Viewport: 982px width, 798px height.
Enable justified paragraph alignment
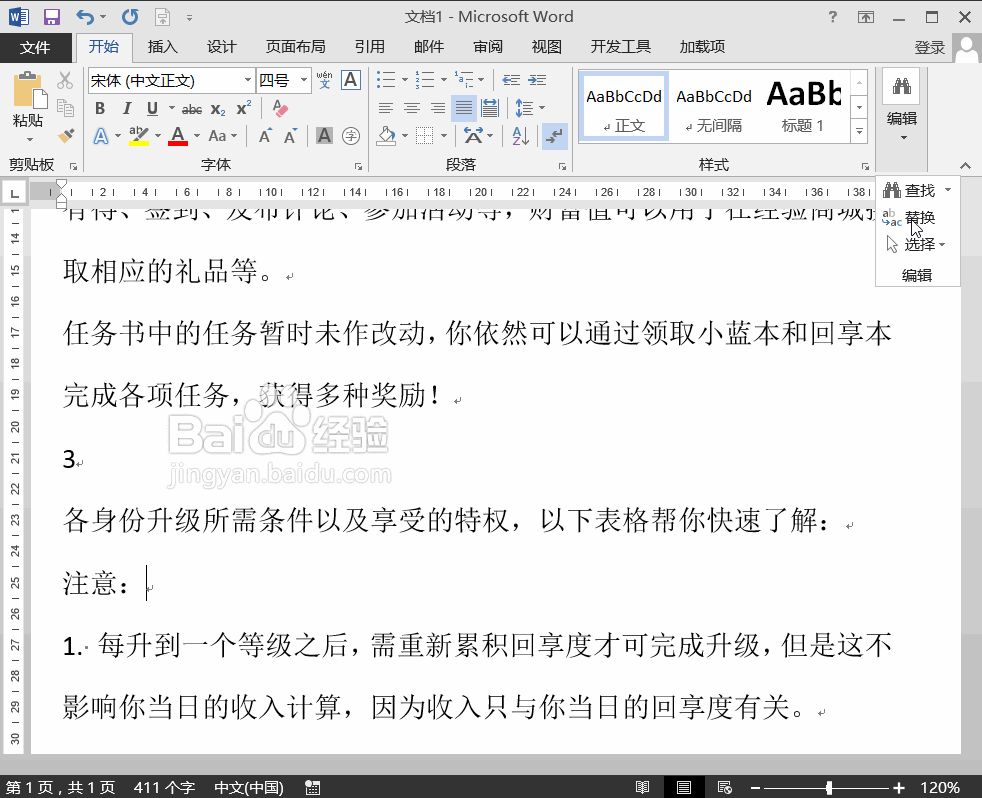(x=463, y=108)
